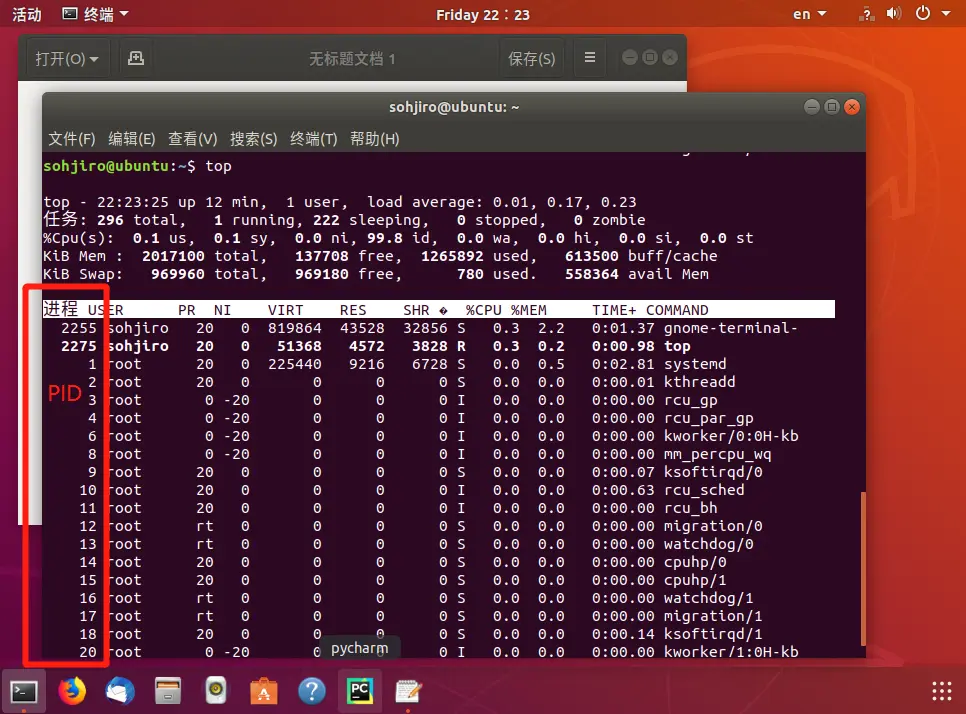Maximize the terminal window
Image resolution: width=966 pixels, height=714 pixels.
pos(832,107)
